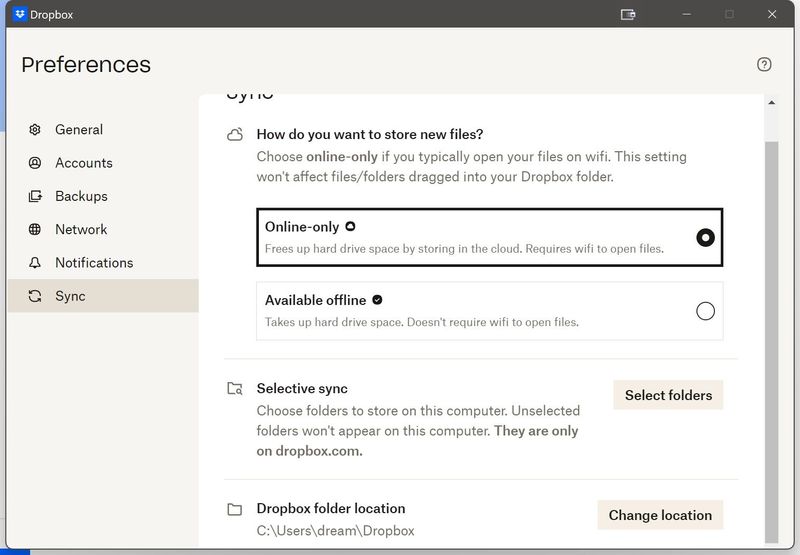Click the Network globe icon
Image resolution: width=800 pixels, height=555 pixels.
point(35,229)
